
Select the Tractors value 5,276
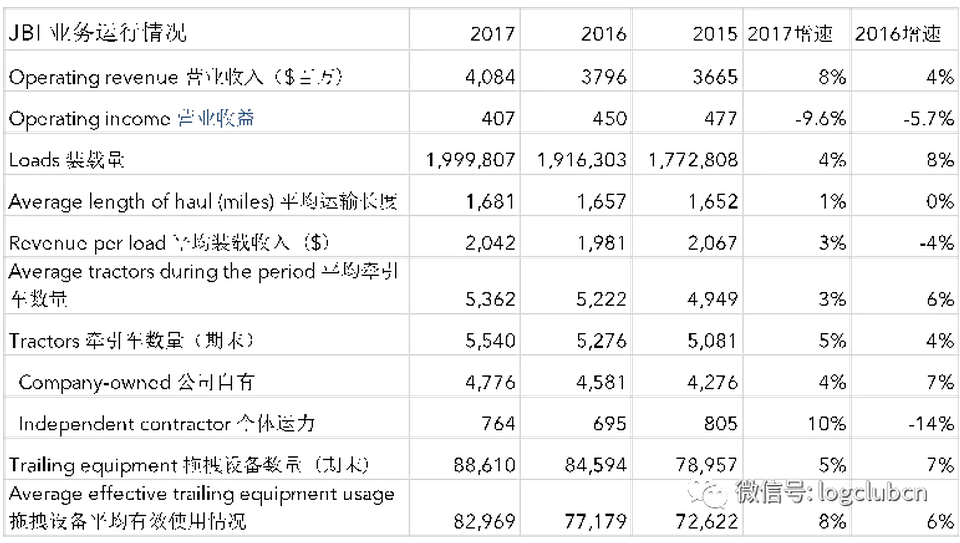click(601, 340)
